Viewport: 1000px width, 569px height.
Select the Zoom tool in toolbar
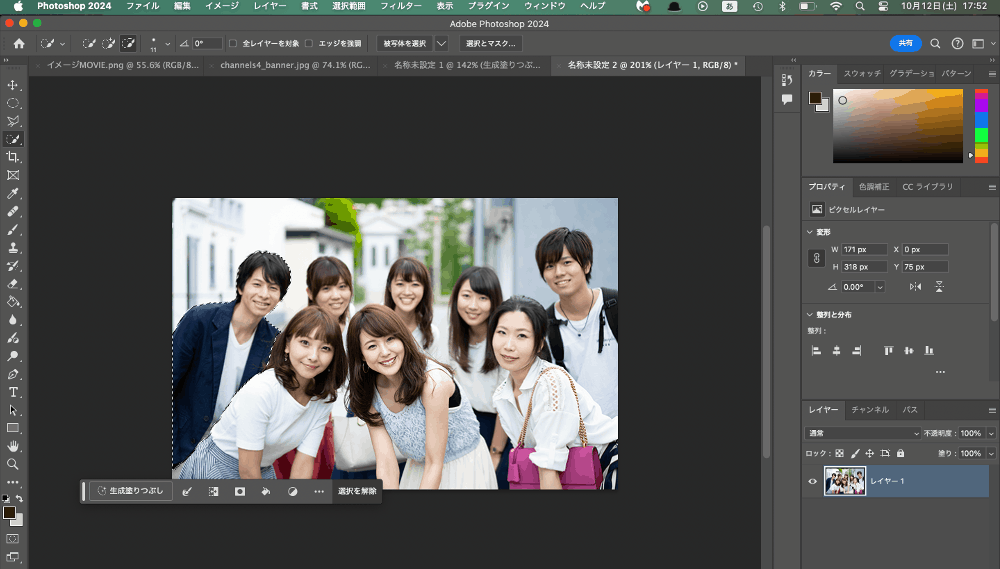pos(14,464)
